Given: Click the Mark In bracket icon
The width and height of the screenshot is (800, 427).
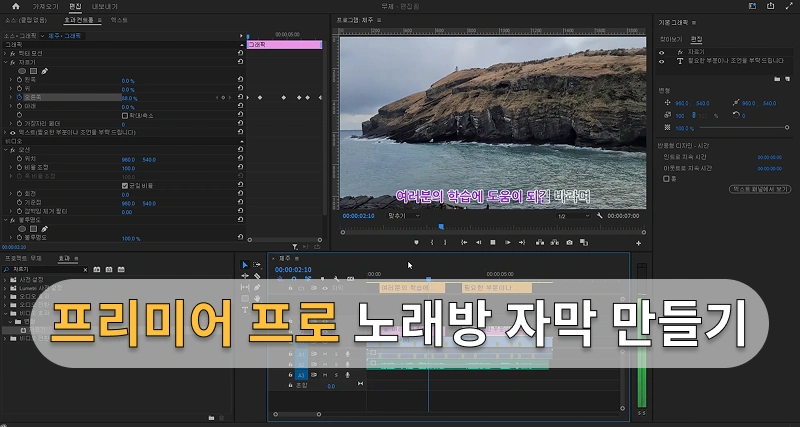Looking at the screenshot, I should pyautogui.click(x=432, y=242).
